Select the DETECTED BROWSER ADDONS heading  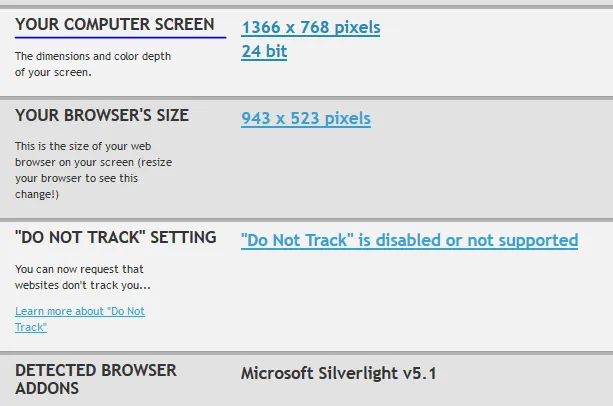(96, 379)
